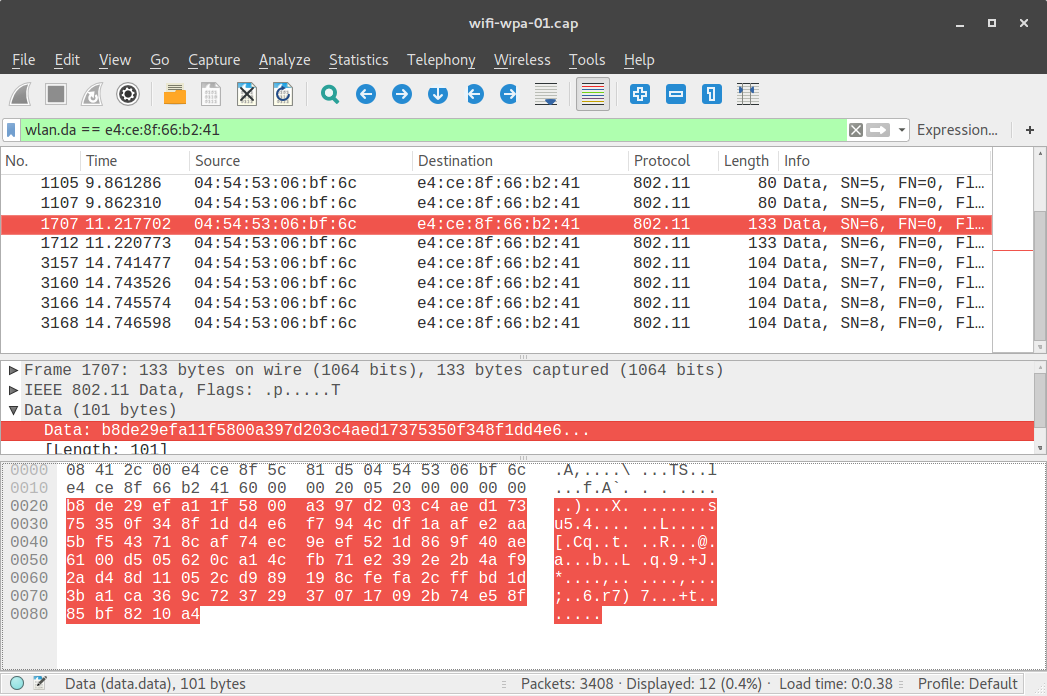The image size is (1047, 696).
Task: Click the Zoom 100% toolbar icon
Action: 710,93
